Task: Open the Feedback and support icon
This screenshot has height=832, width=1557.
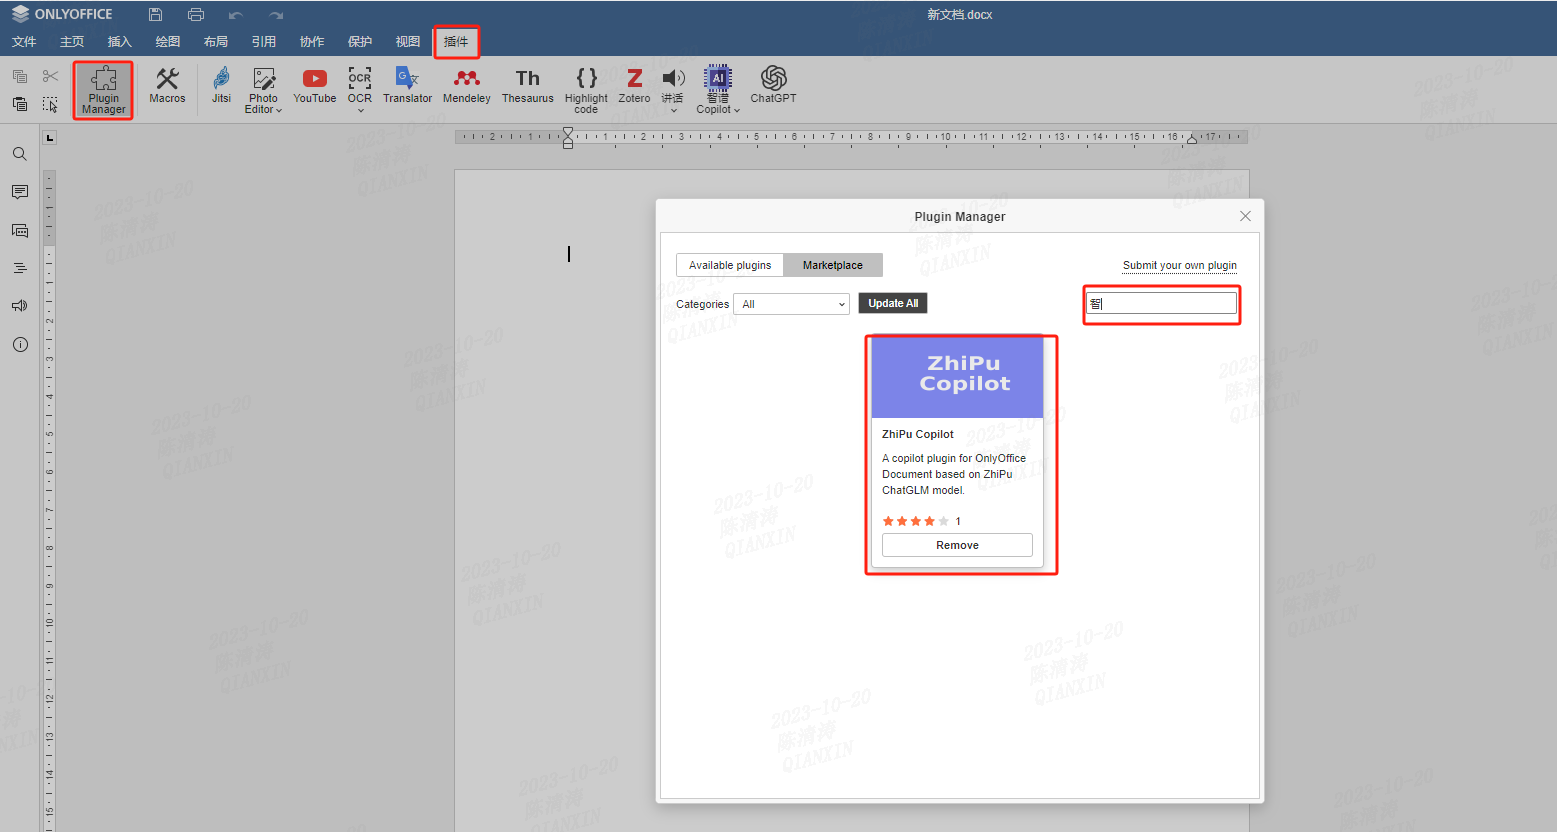Action: point(19,306)
